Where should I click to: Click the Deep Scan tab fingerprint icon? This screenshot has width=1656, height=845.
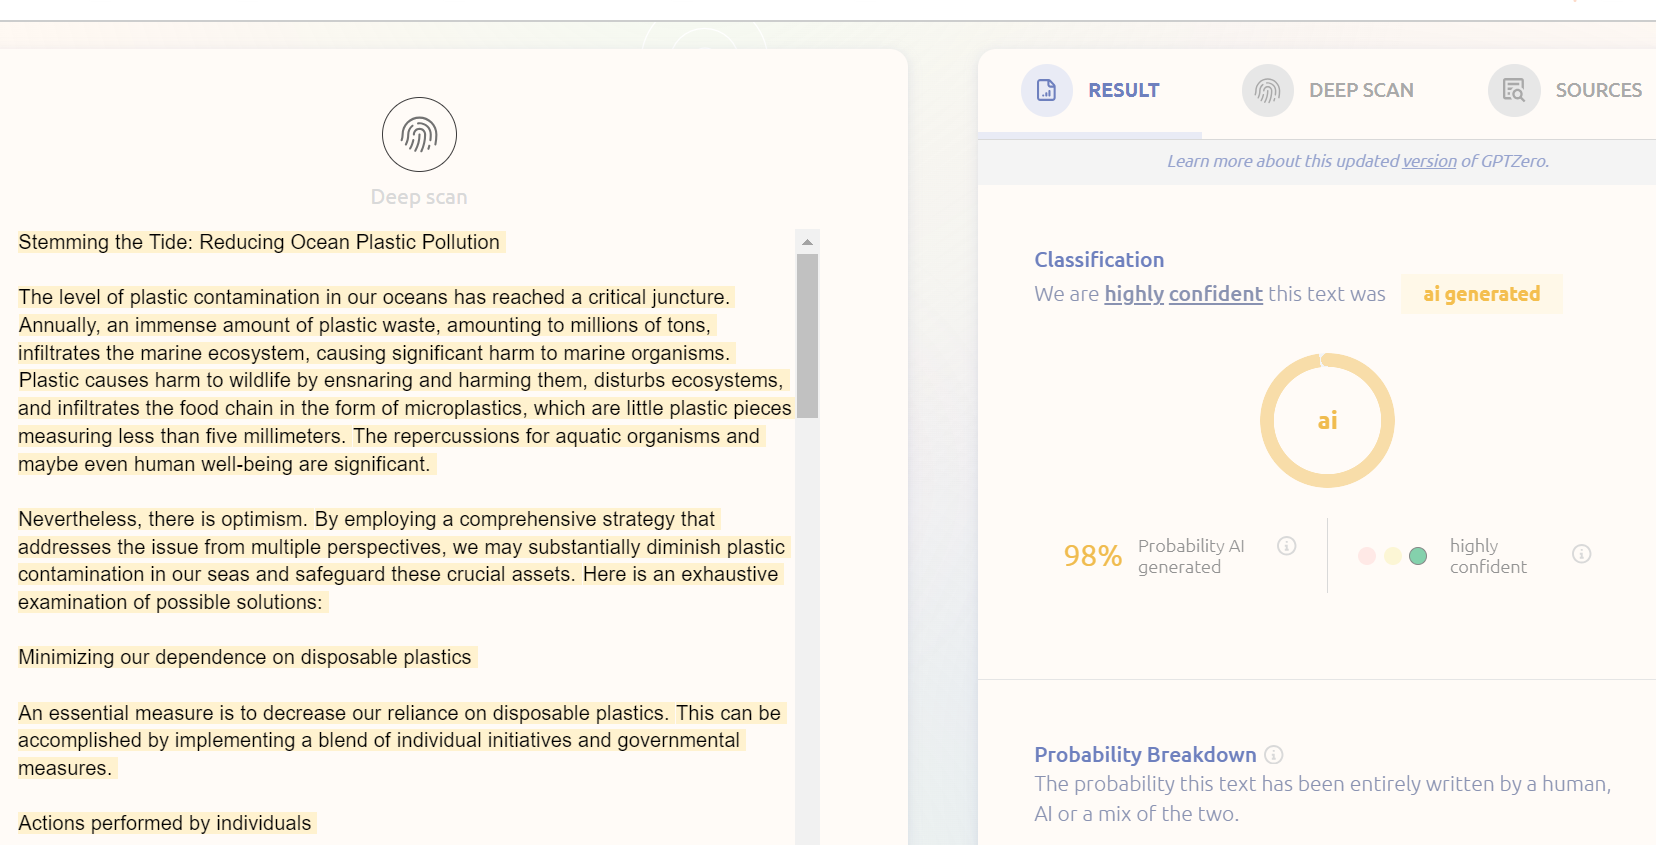point(1267,91)
